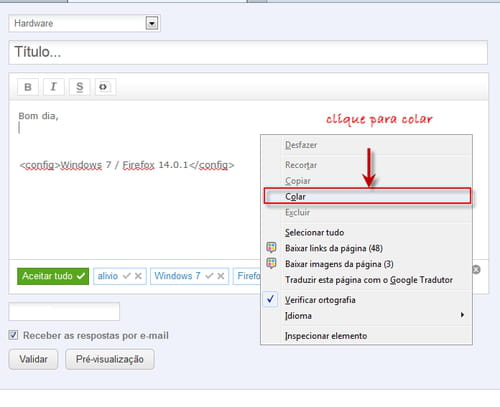The height and width of the screenshot is (407, 500).
Task: Accept the alivio tag checkmark
Action: [x=127, y=276]
